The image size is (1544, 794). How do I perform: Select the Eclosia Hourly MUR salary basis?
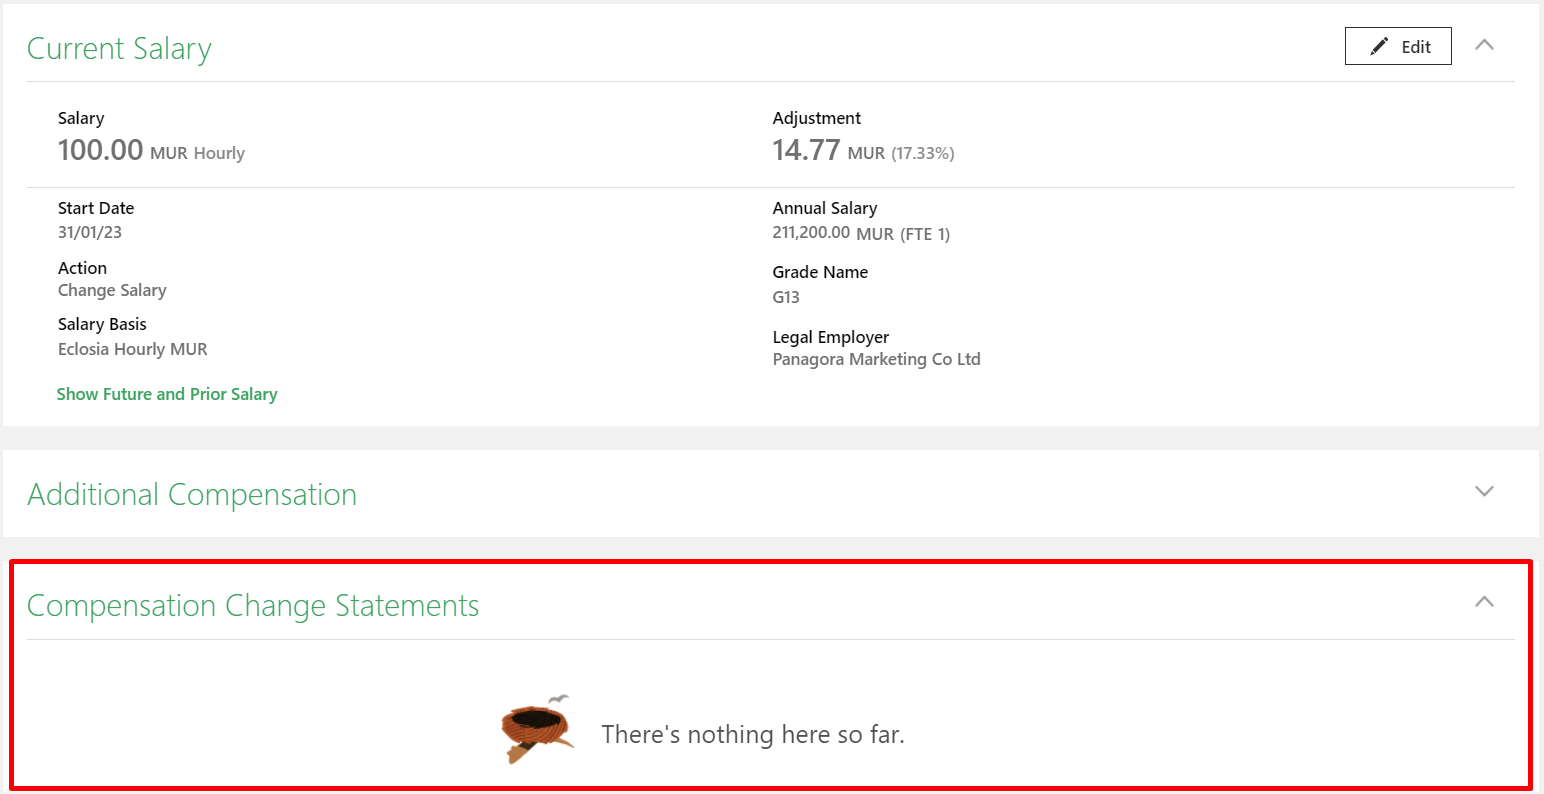133,349
